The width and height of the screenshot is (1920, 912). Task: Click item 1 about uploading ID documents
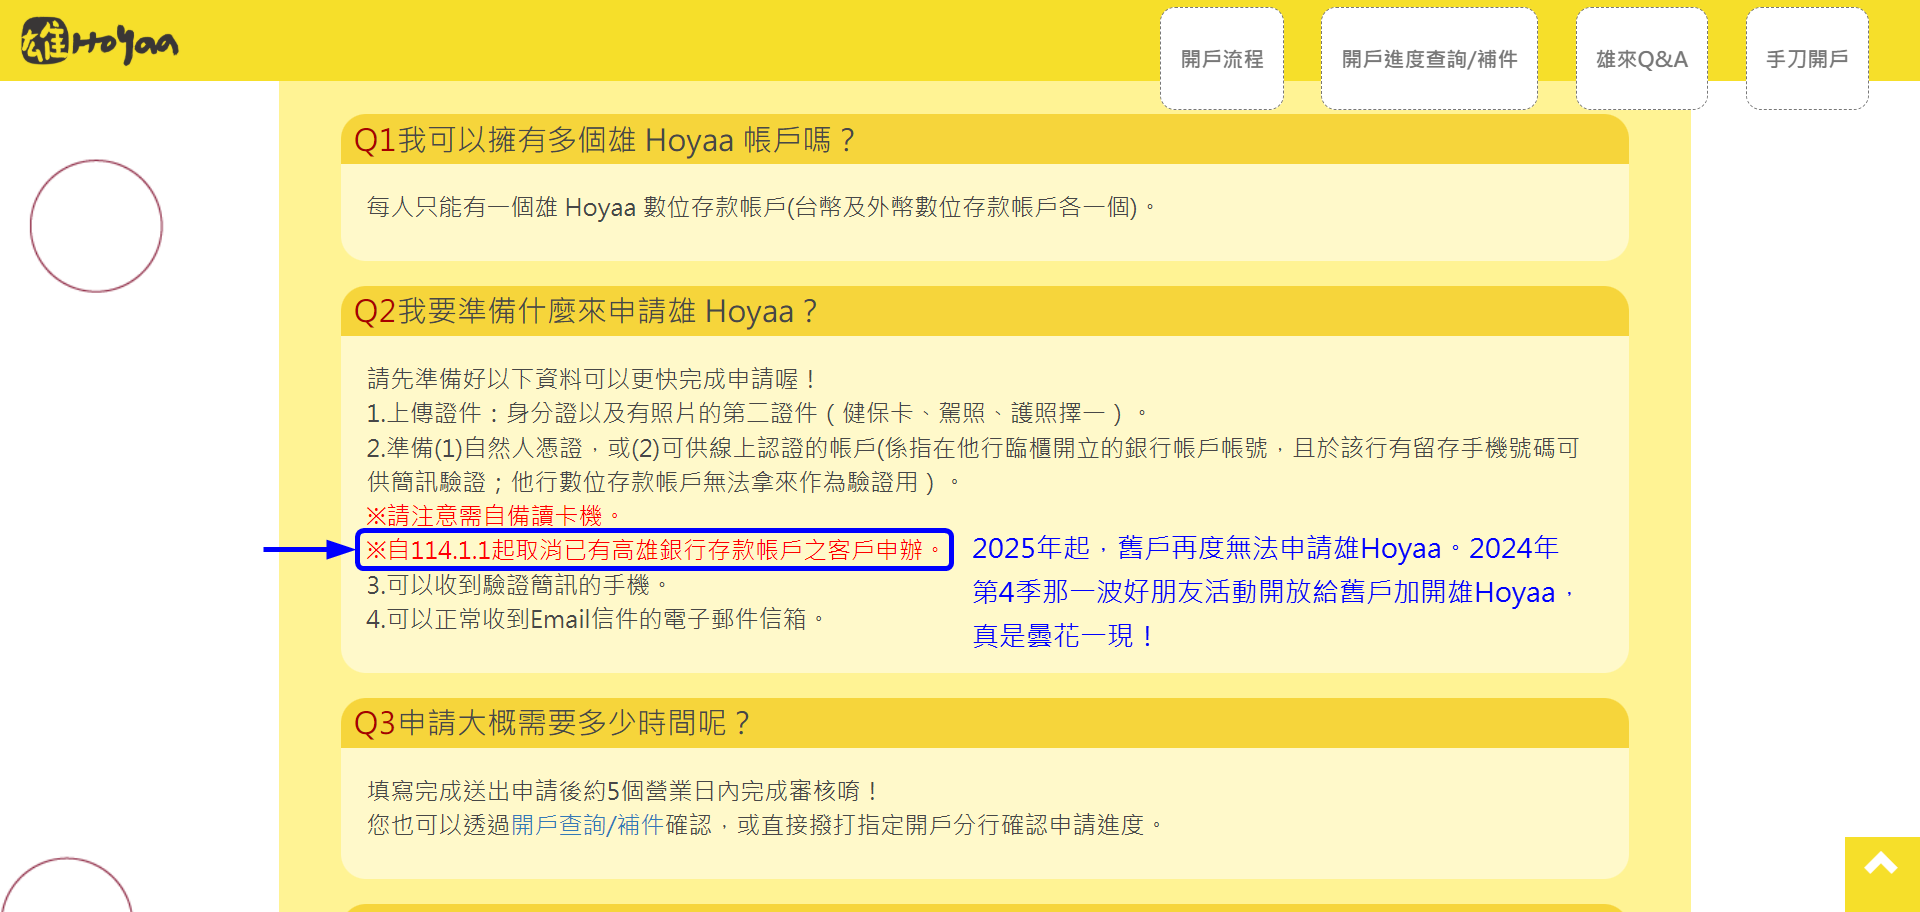coord(757,413)
